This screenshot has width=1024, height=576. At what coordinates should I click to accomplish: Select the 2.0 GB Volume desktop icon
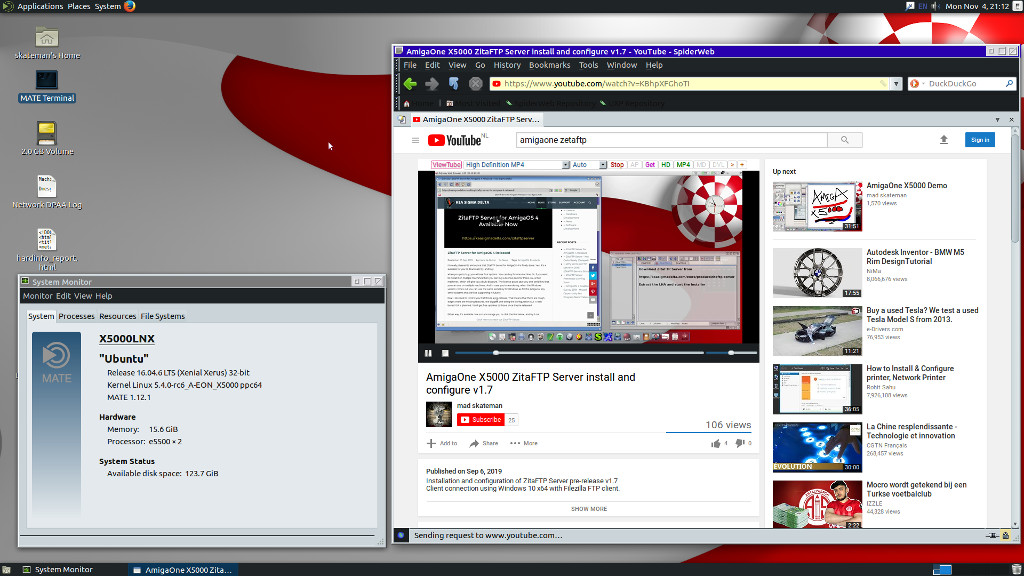[x=46, y=138]
